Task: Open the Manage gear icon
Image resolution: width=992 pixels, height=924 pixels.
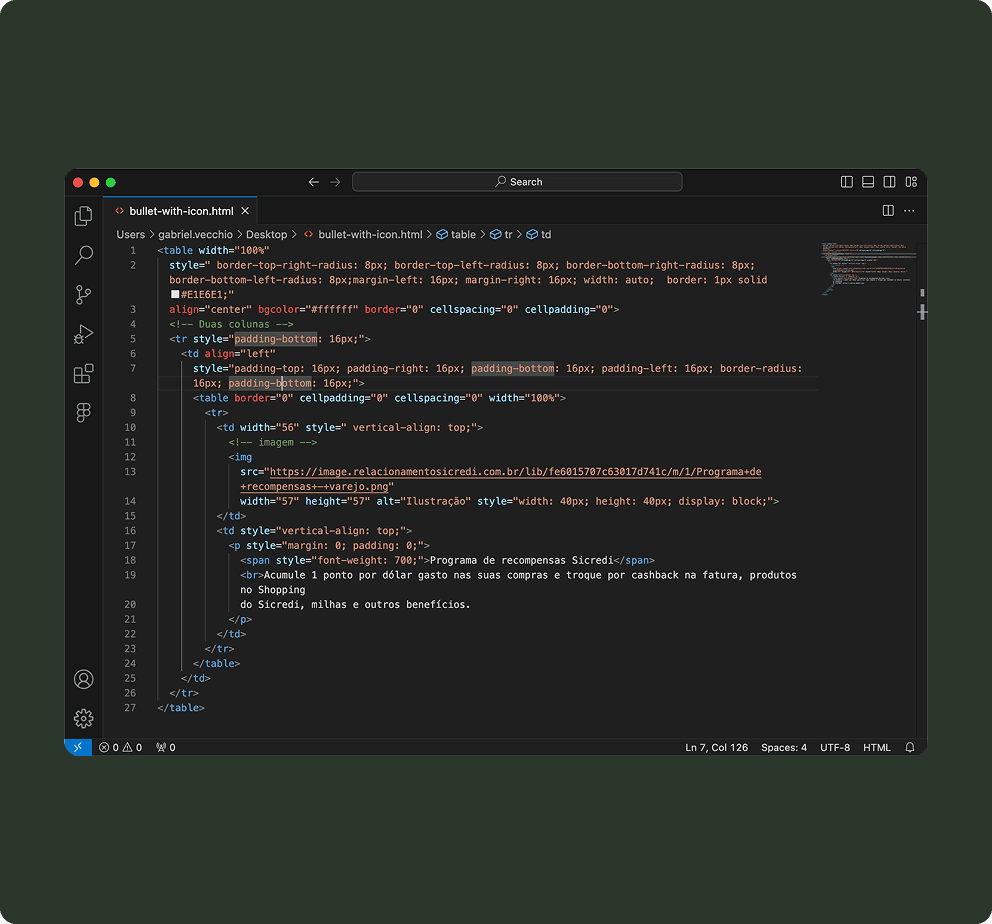Action: (x=84, y=718)
